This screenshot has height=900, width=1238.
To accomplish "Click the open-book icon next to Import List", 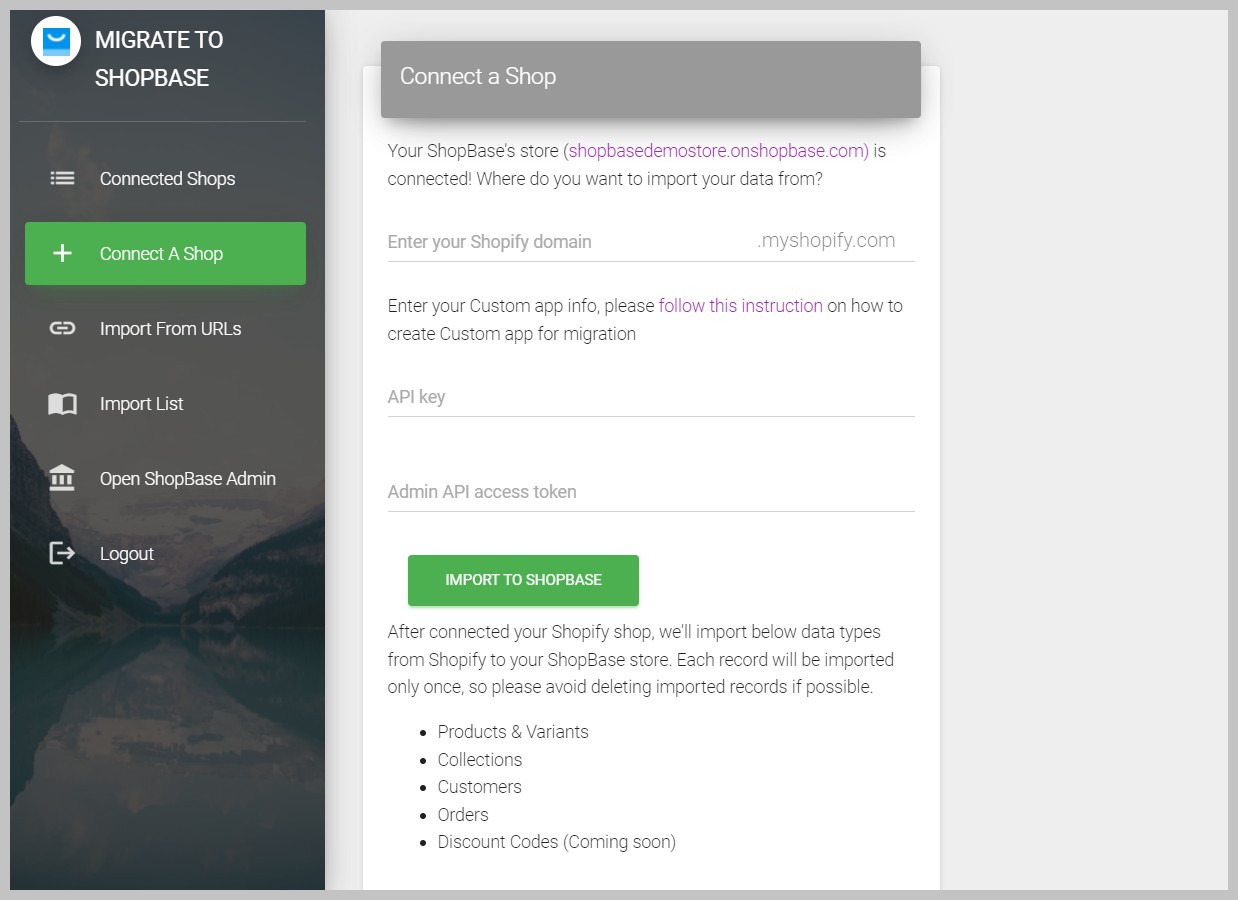I will click(x=62, y=404).
